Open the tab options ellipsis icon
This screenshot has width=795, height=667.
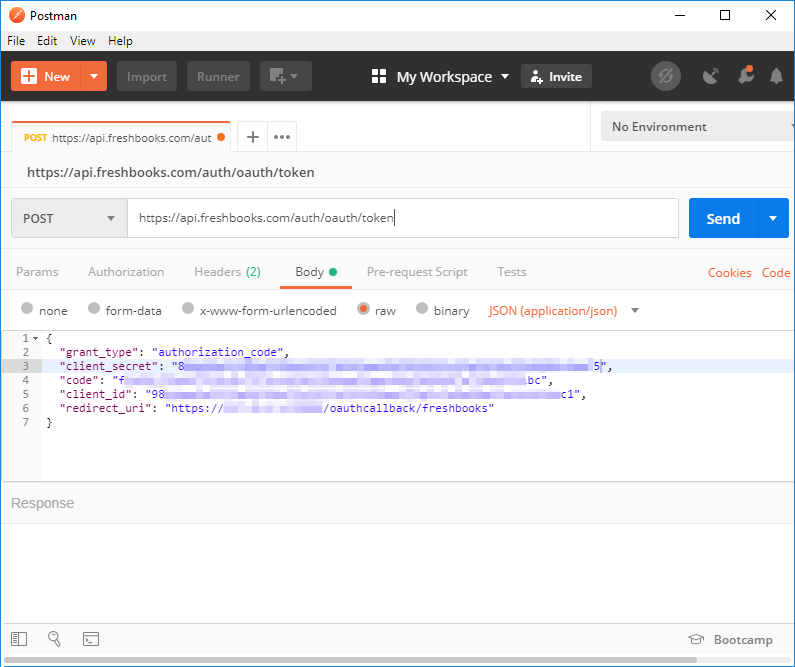tap(282, 137)
